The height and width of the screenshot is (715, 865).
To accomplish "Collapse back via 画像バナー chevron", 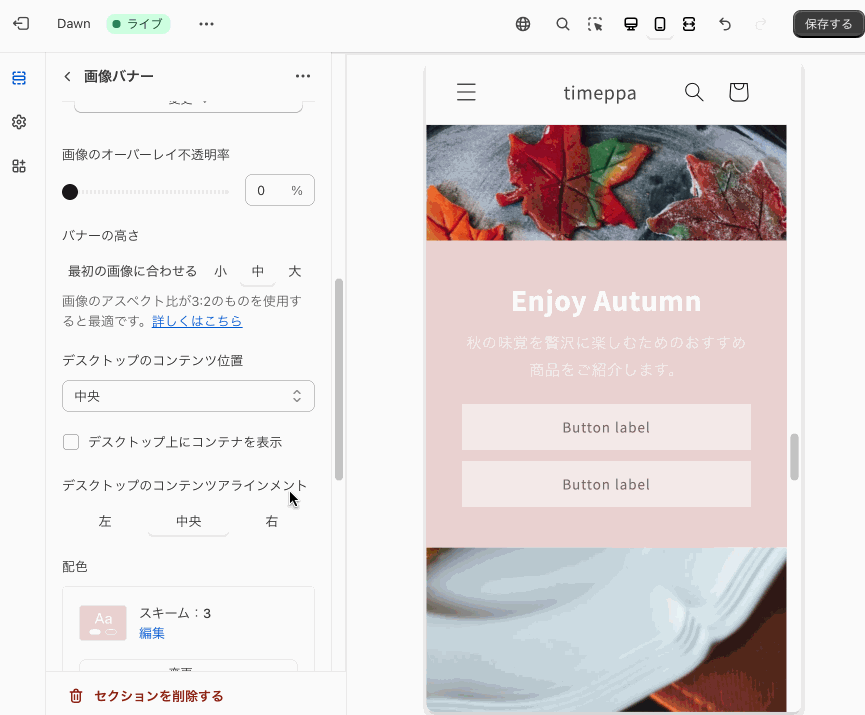I will click(x=66, y=75).
